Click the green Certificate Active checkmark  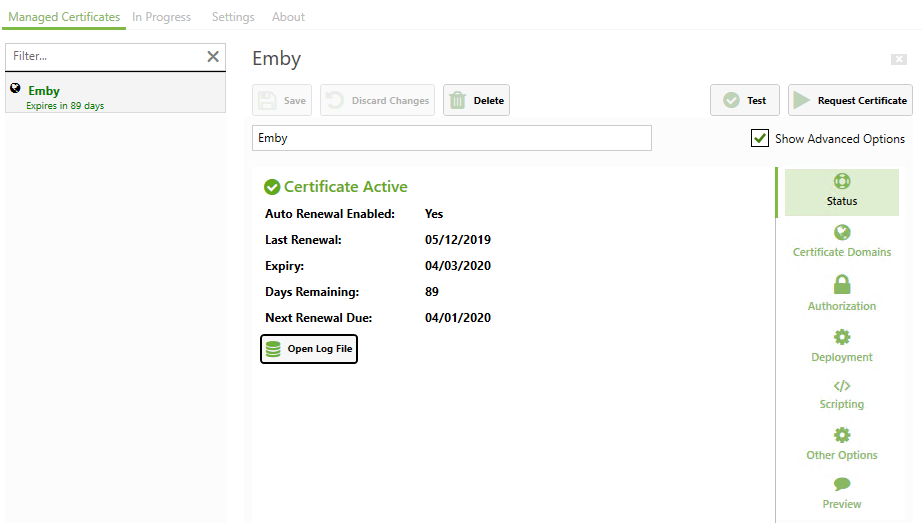[x=272, y=187]
